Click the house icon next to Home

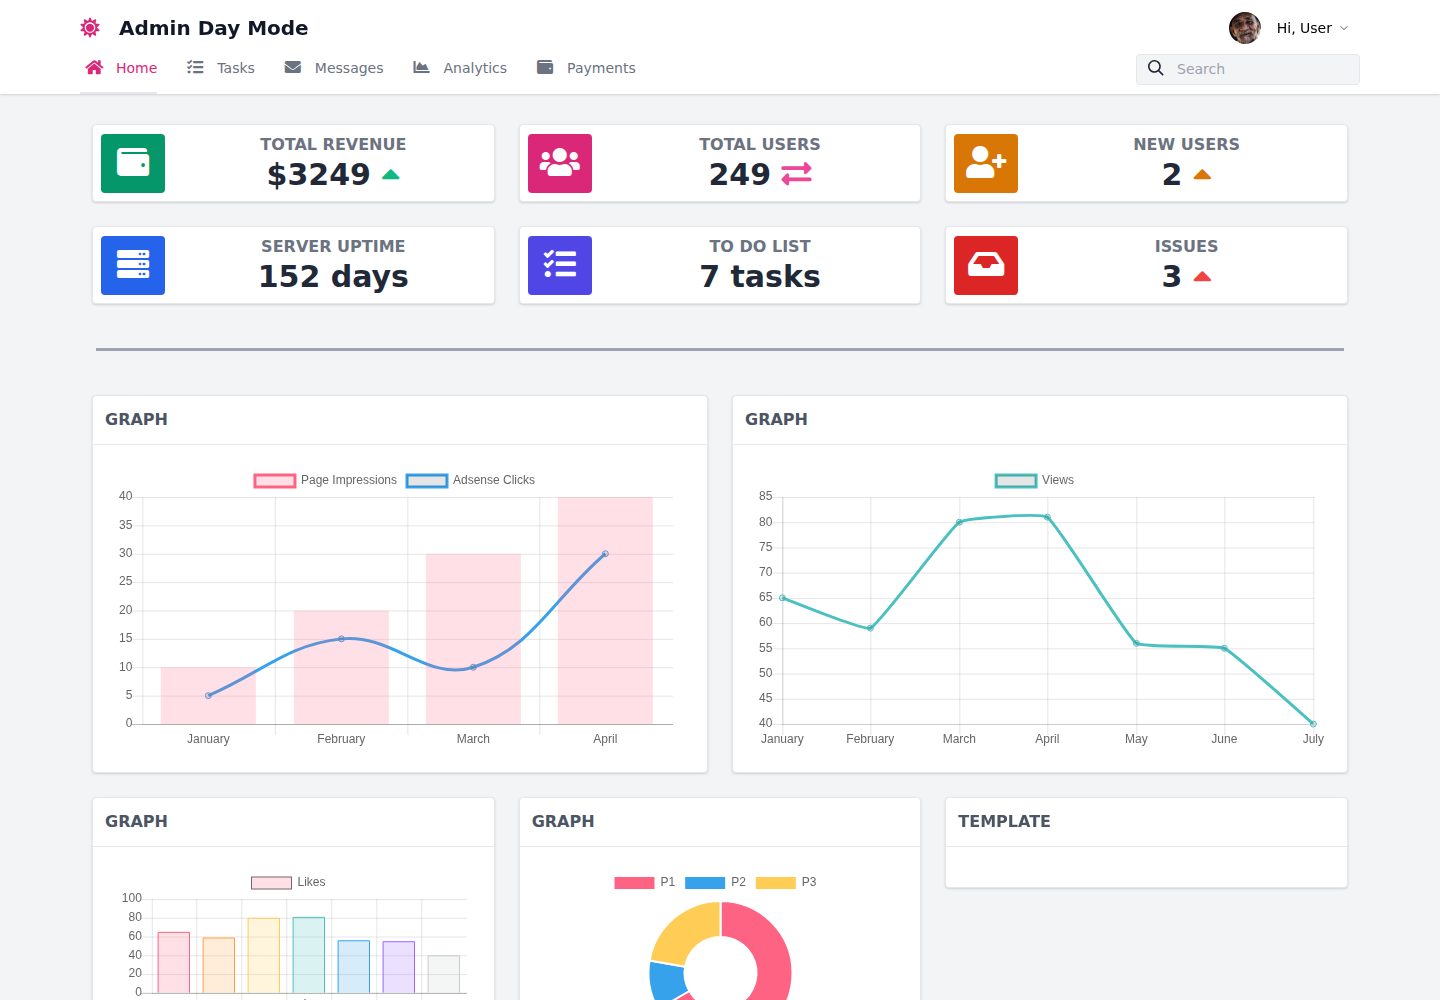point(94,67)
